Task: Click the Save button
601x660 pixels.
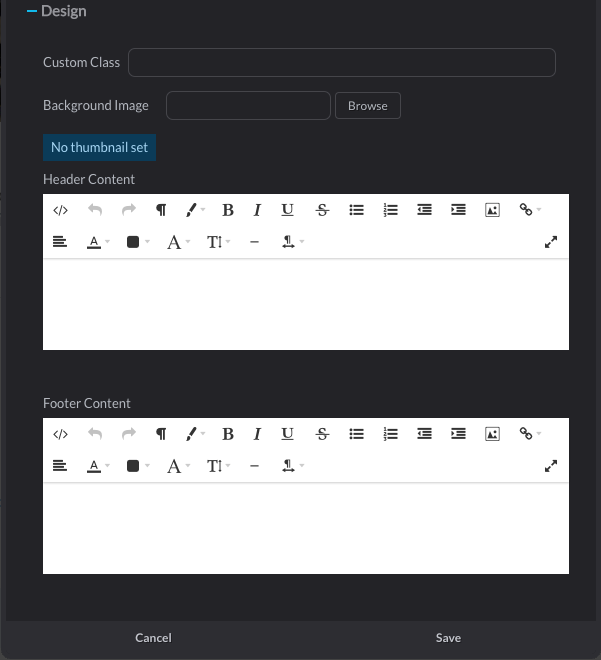Action: click(x=448, y=638)
